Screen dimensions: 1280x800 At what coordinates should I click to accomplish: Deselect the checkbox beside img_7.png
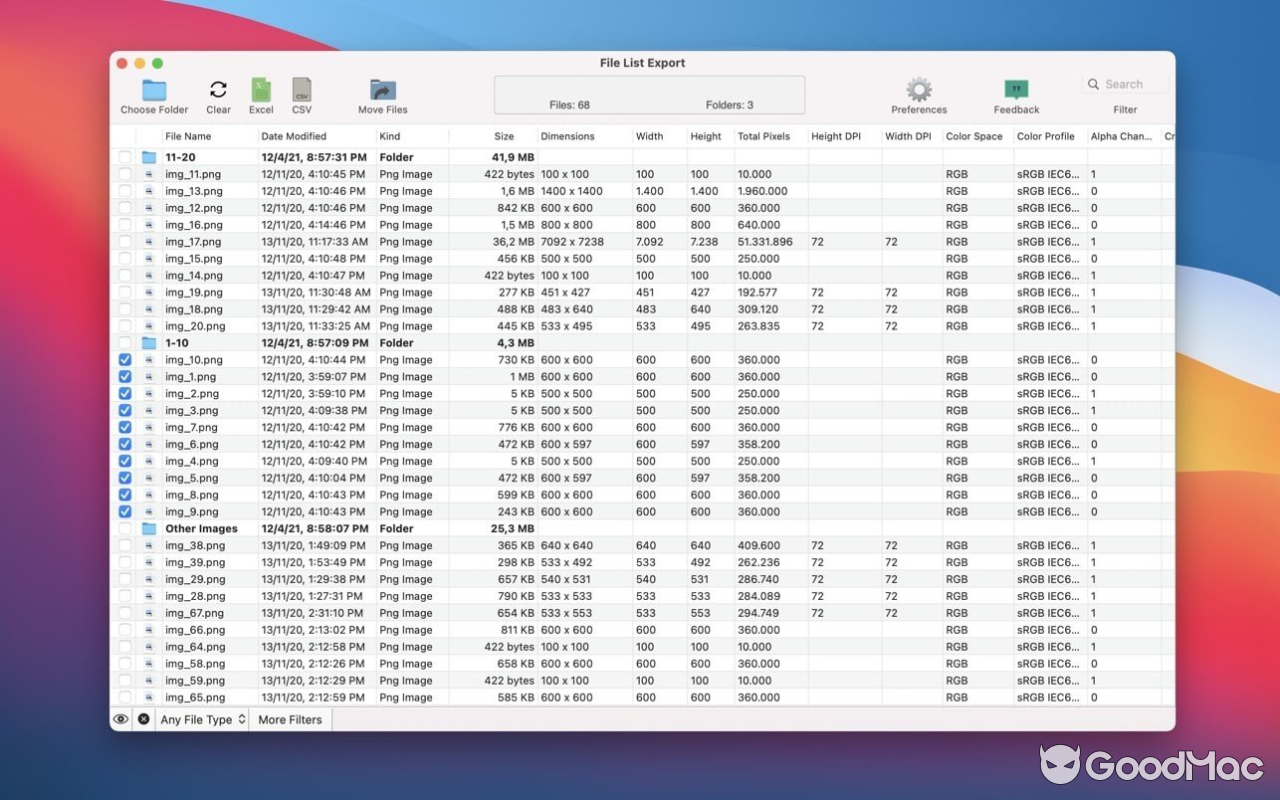point(124,426)
